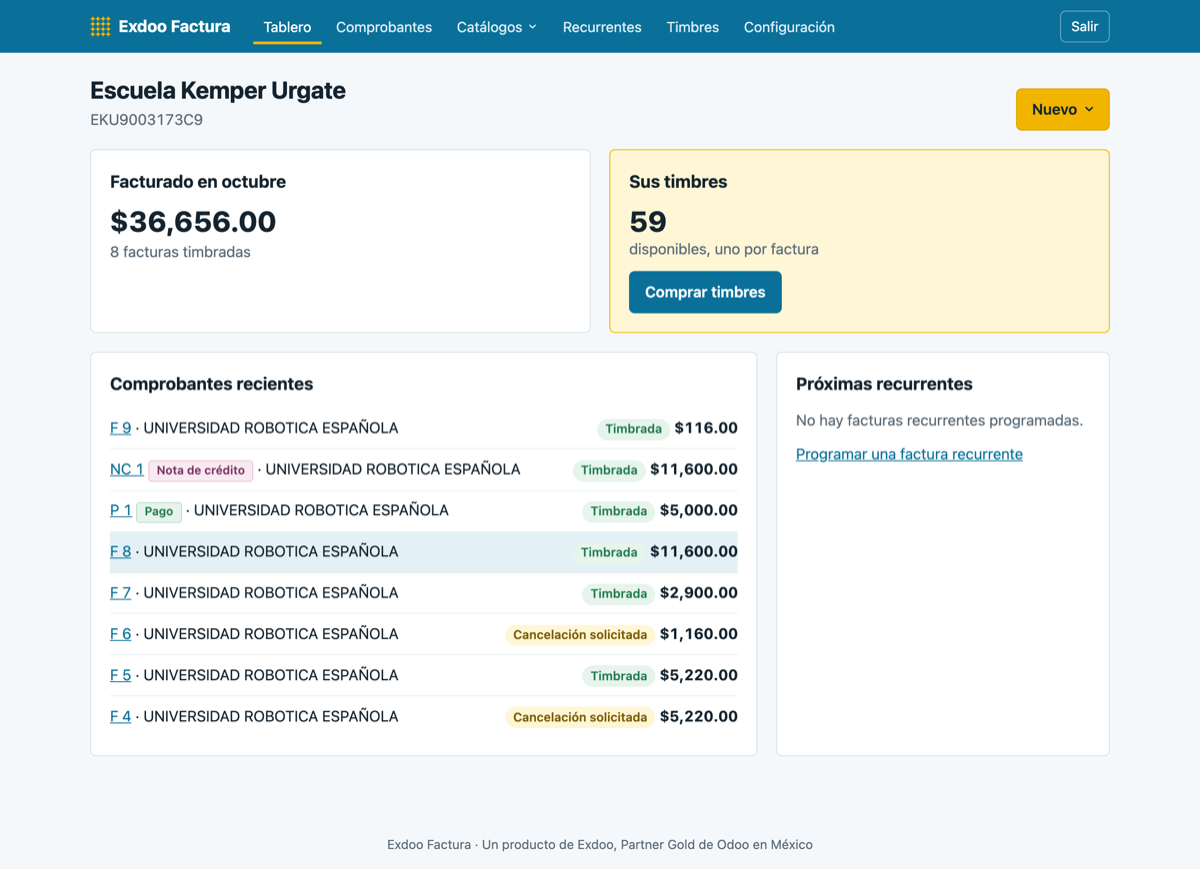Click Programar una factura recurrente link
The image size is (1200, 869).
coord(909,454)
